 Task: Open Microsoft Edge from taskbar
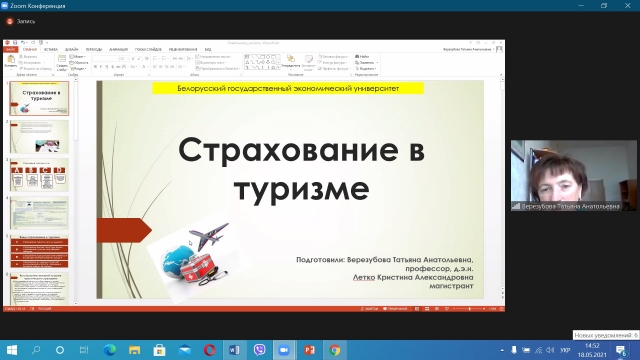pos(109,350)
